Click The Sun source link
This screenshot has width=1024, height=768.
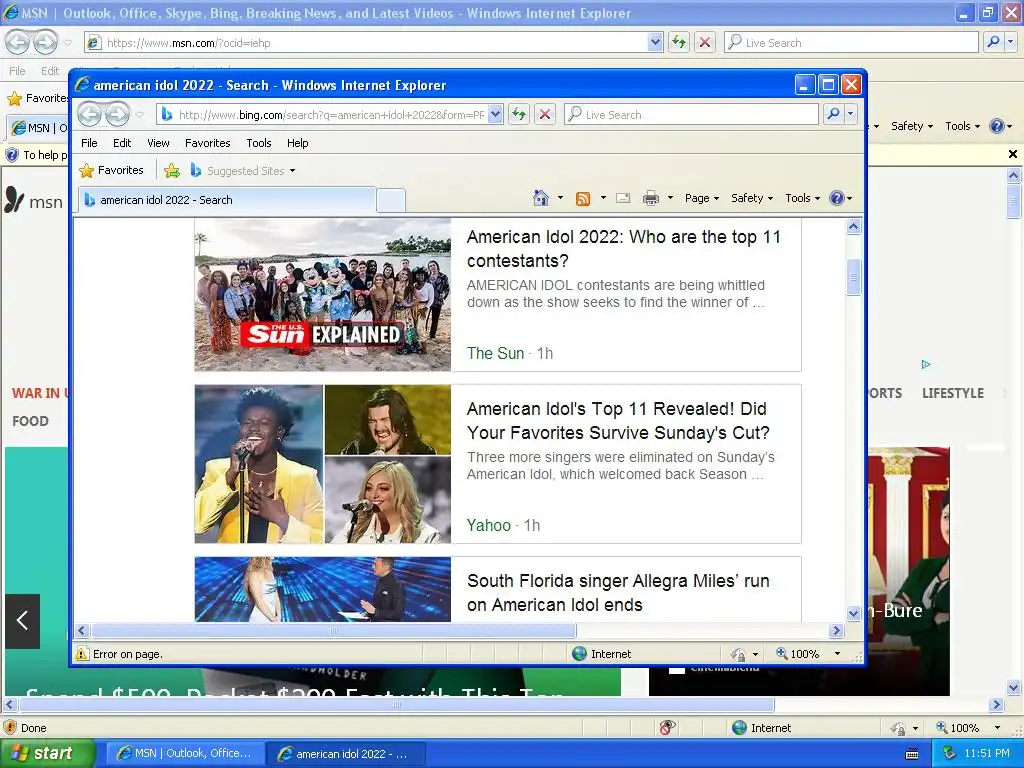[x=496, y=353]
